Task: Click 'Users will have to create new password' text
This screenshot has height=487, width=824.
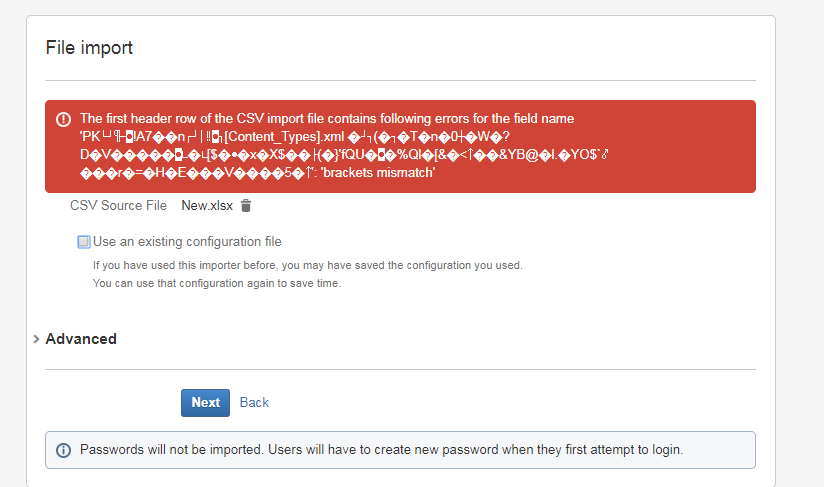Action: tap(476, 450)
